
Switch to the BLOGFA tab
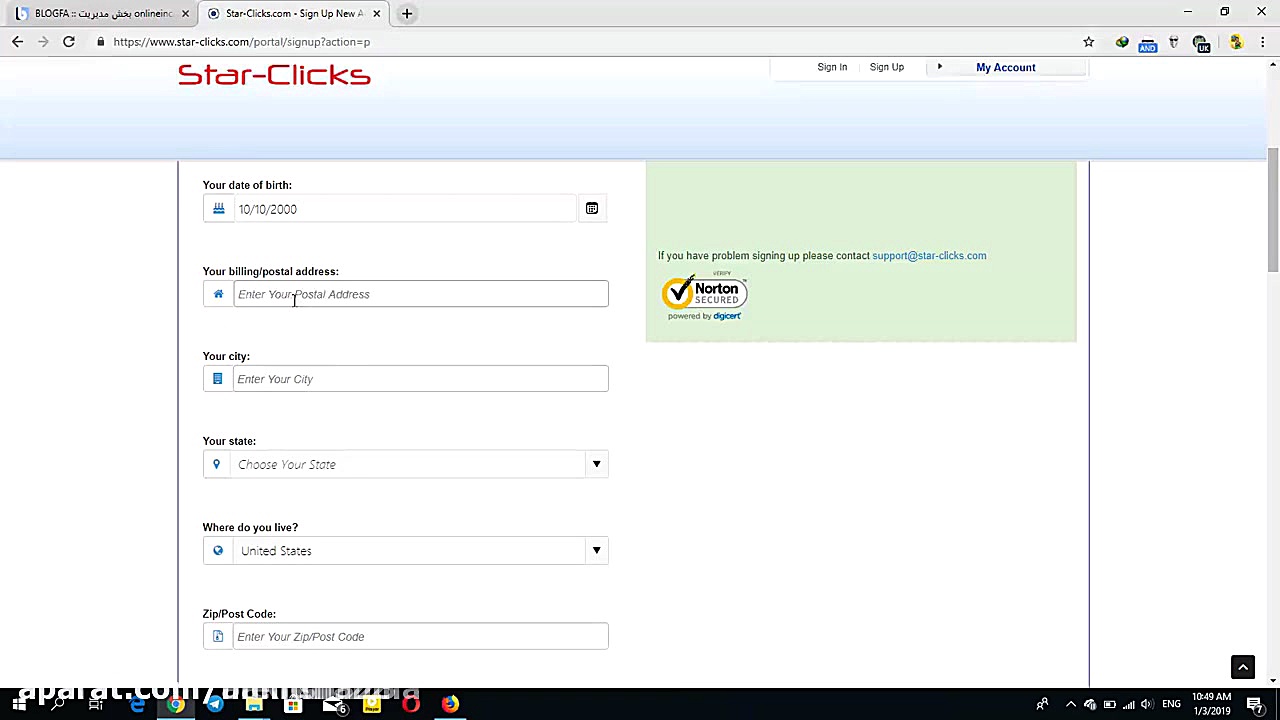click(98, 14)
